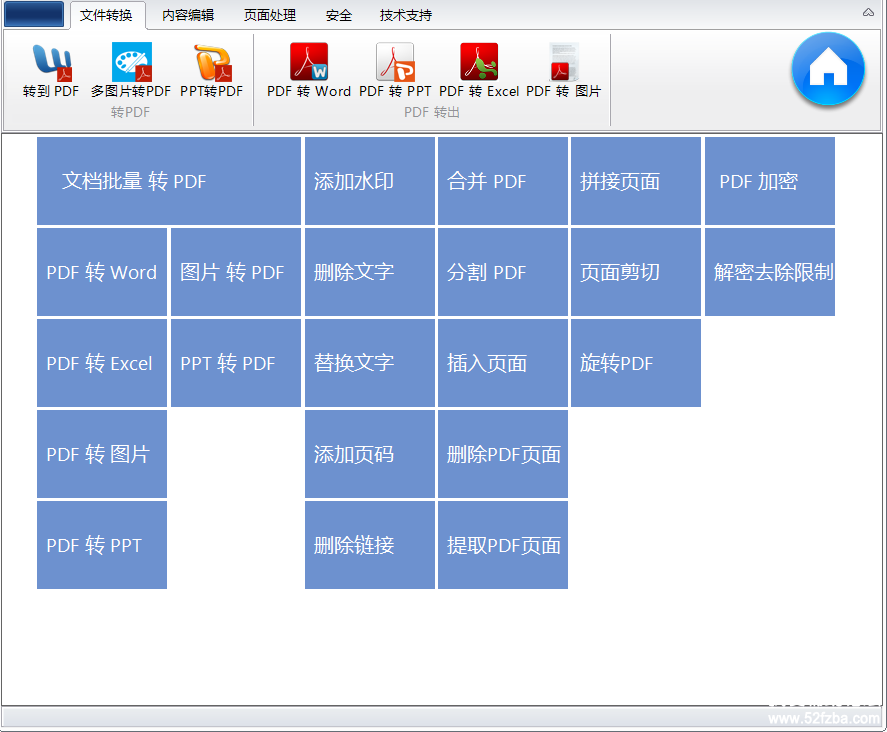Open the 添加水印 tile
Viewport: 887px width, 732px height.
coord(370,181)
